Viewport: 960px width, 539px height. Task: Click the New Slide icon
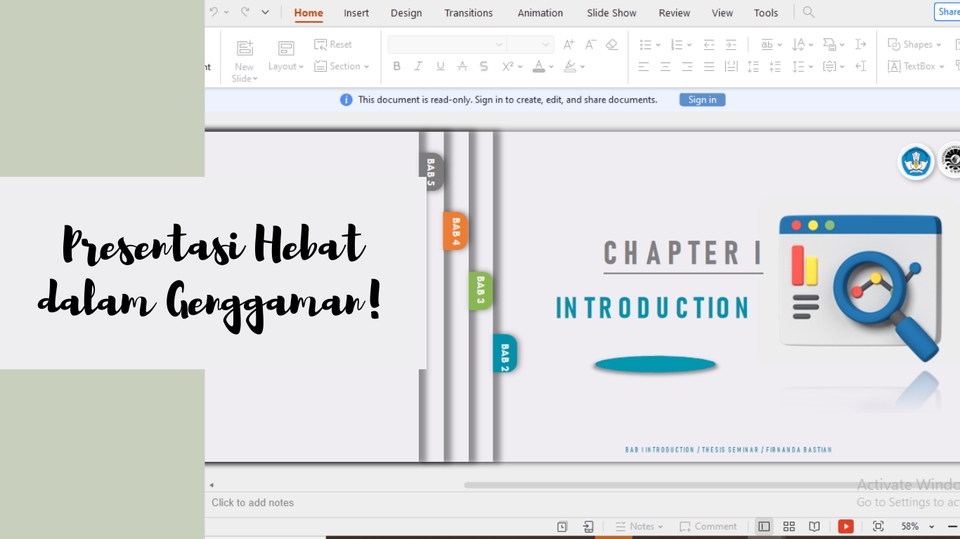(244, 48)
